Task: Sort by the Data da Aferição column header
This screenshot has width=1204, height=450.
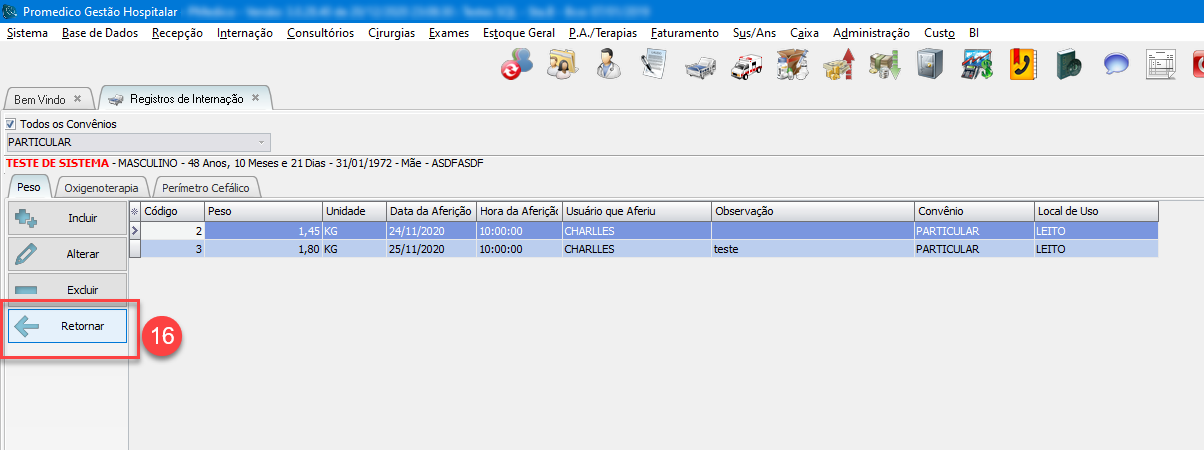Action: [x=430, y=211]
